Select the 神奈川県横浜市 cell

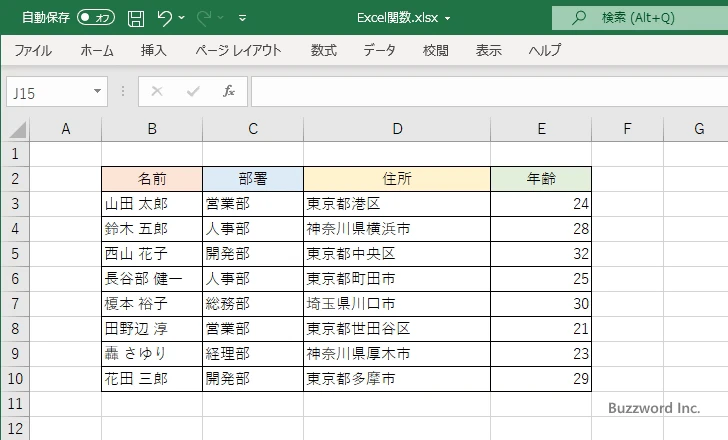[397, 229]
